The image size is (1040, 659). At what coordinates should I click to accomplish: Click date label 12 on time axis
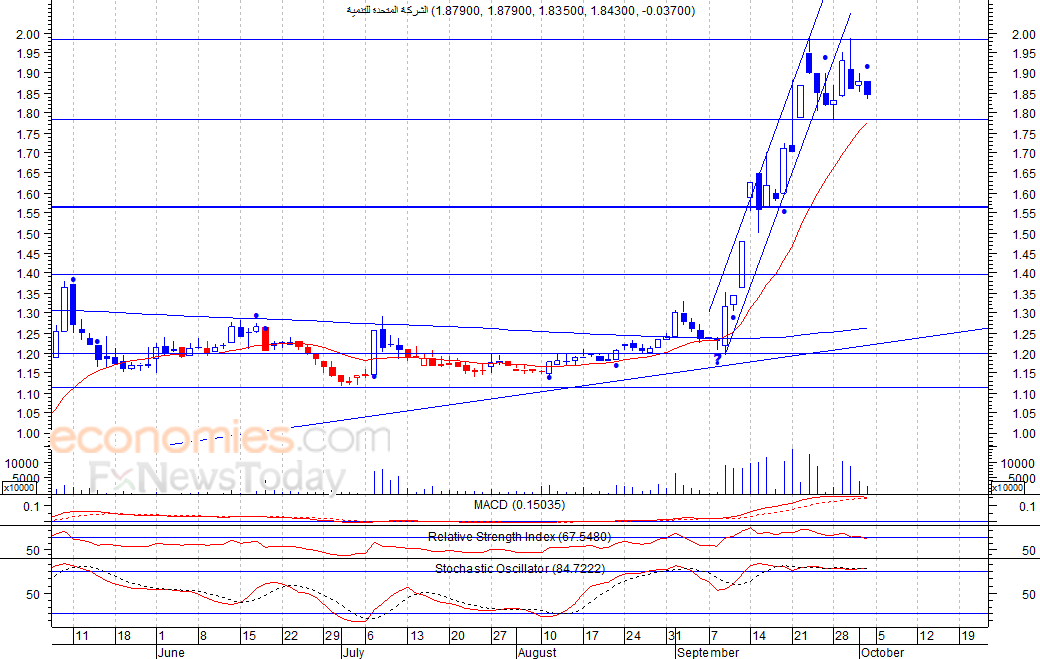click(926, 636)
